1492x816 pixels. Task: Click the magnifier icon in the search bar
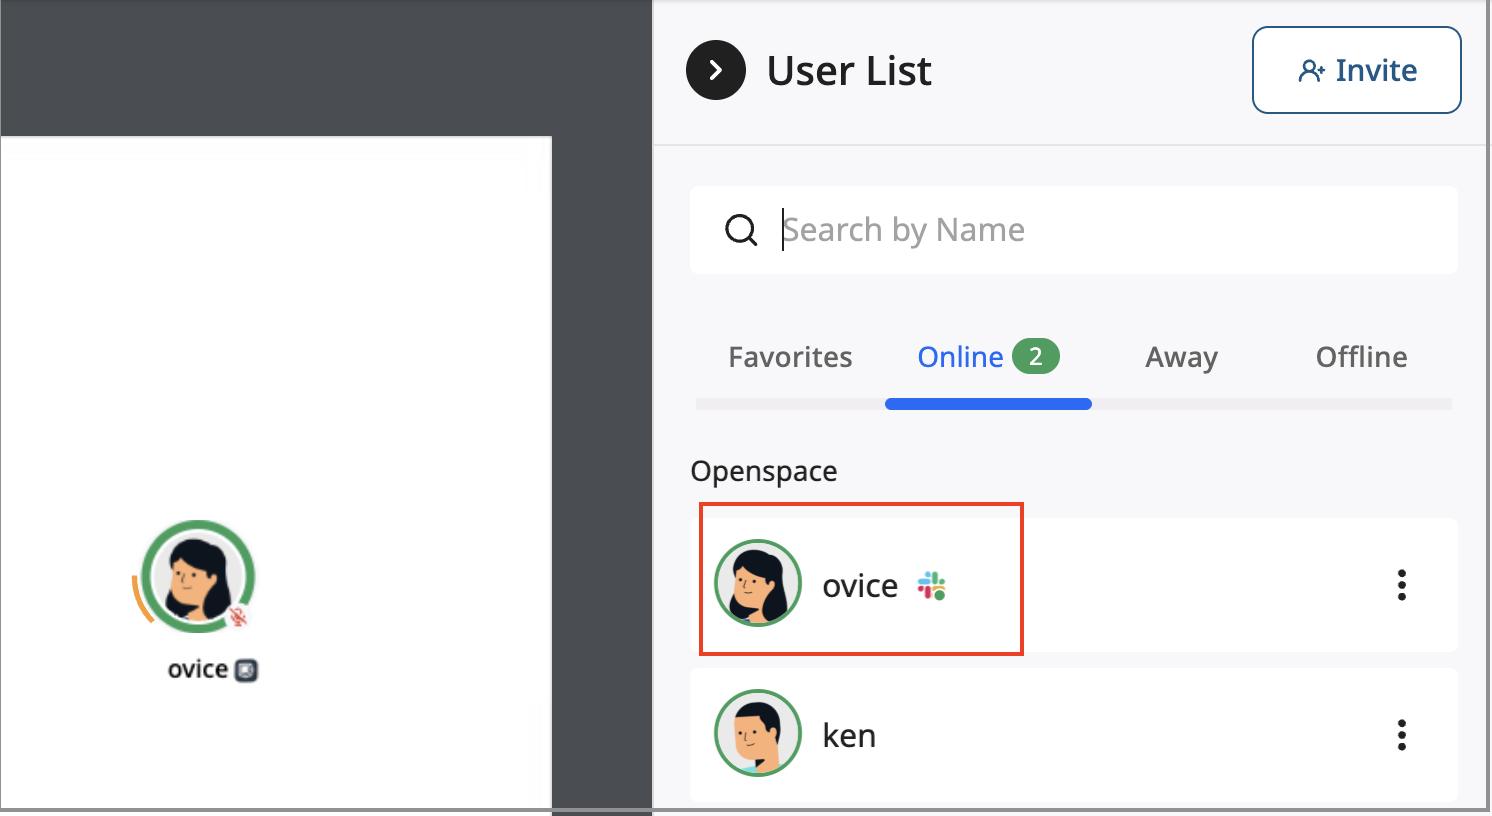(741, 229)
